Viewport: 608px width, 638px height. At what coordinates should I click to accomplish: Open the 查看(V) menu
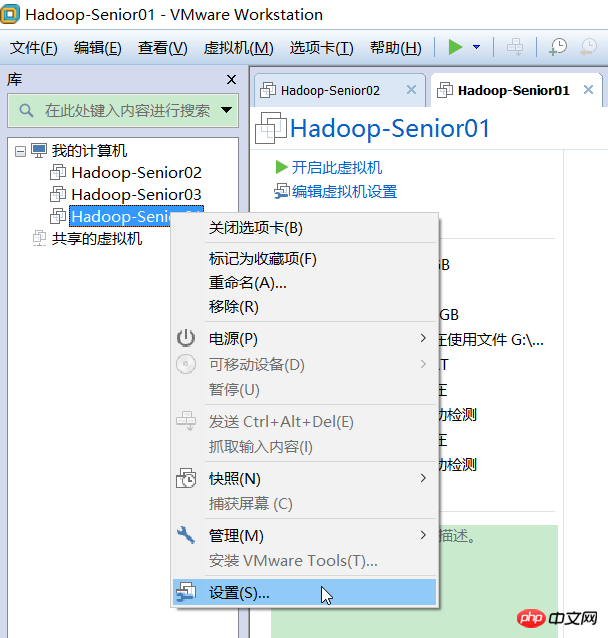click(x=163, y=48)
